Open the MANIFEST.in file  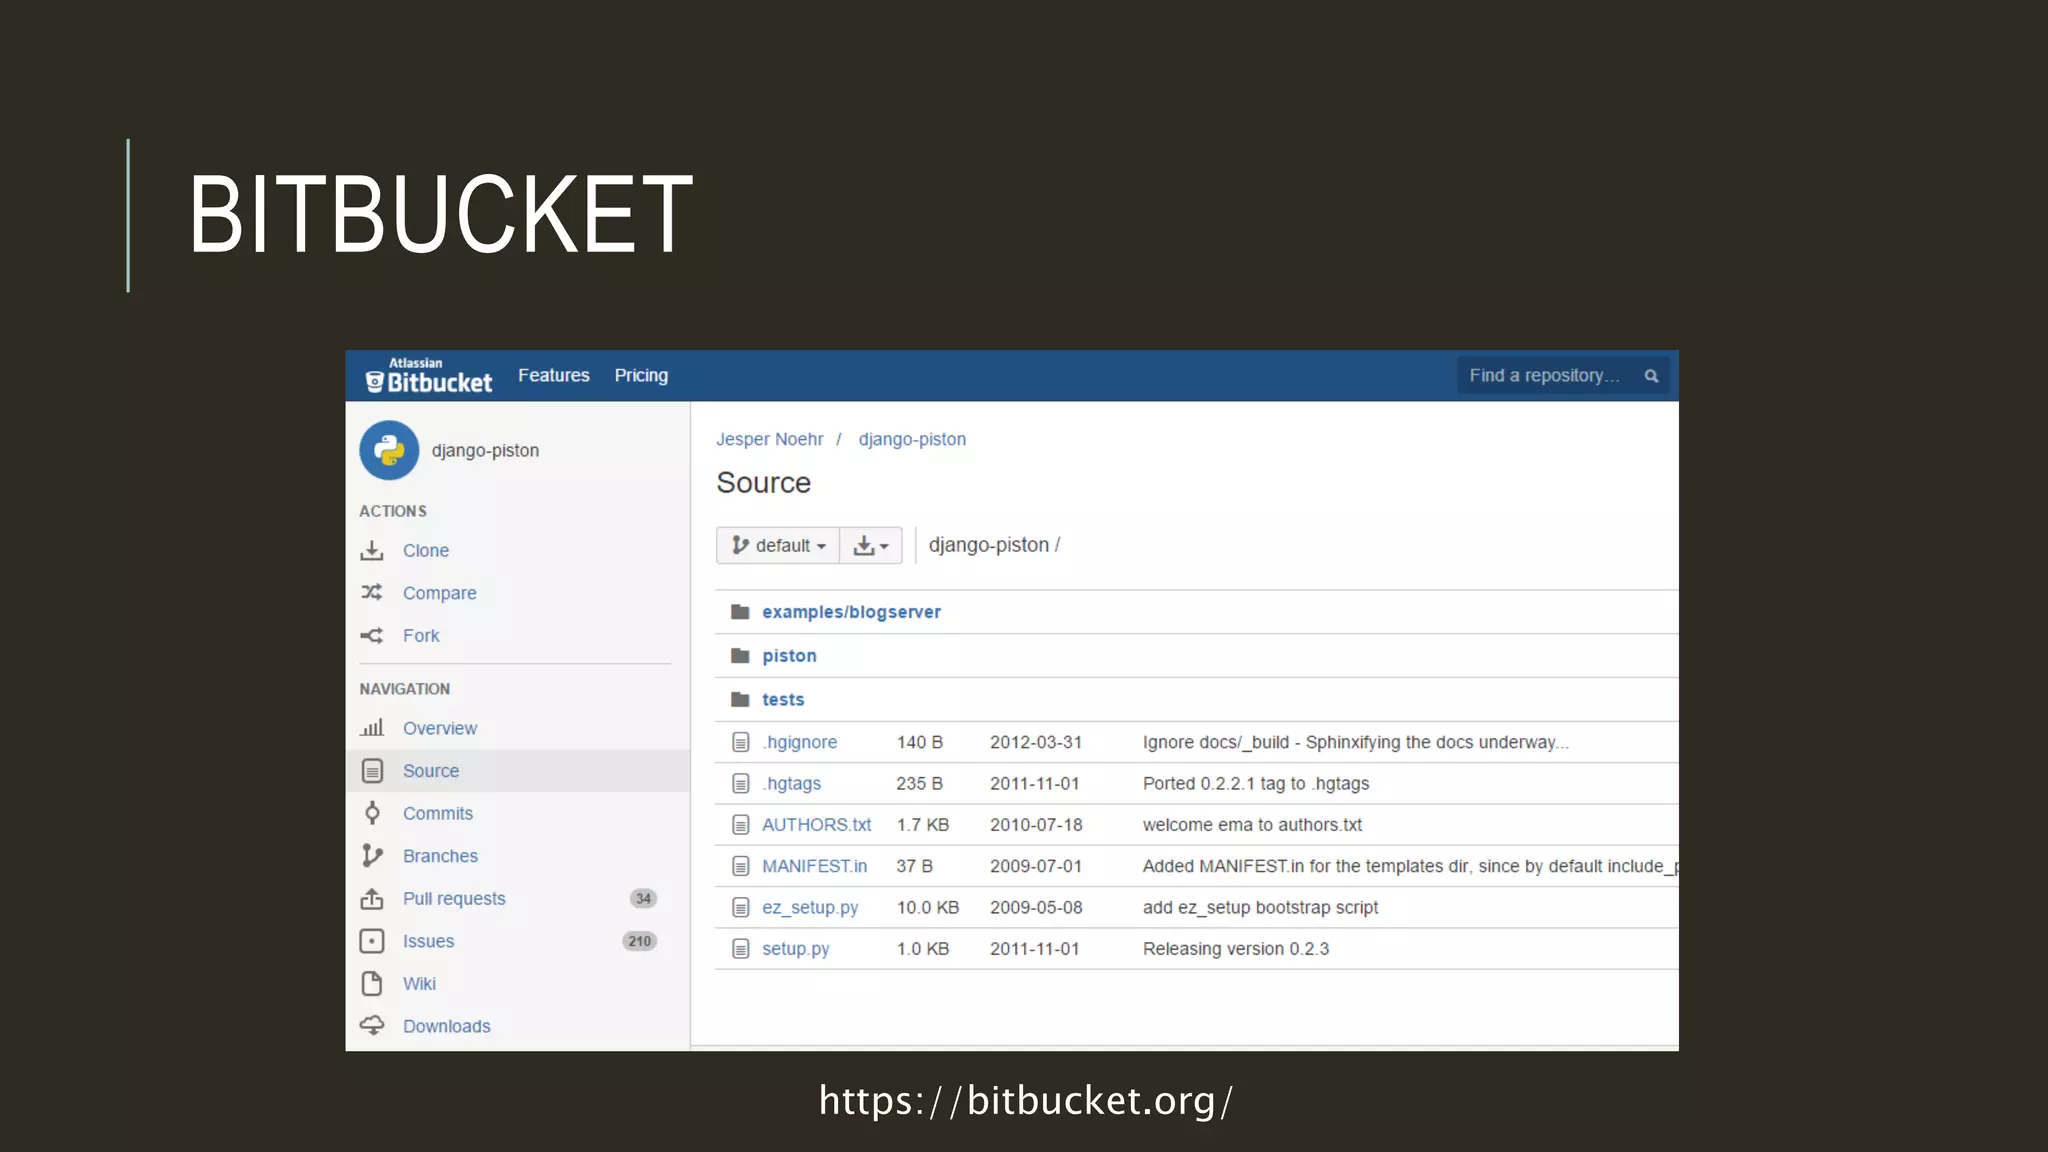click(x=815, y=866)
